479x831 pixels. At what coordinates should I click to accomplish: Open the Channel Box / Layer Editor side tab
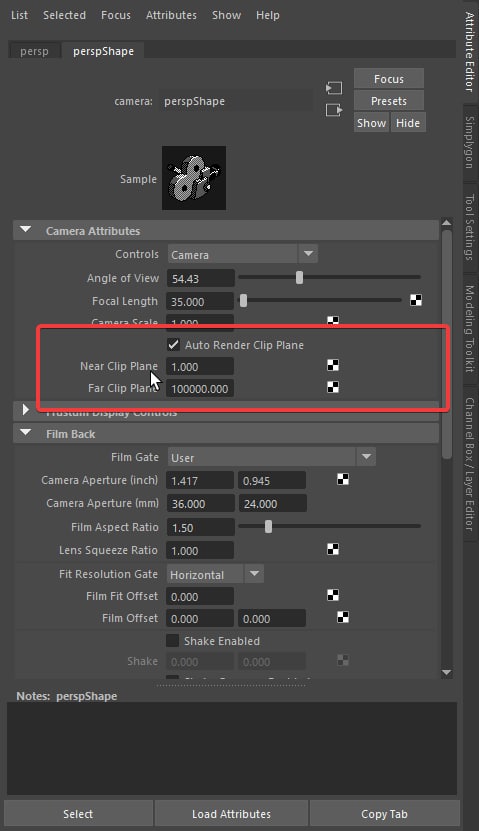(x=469, y=464)
